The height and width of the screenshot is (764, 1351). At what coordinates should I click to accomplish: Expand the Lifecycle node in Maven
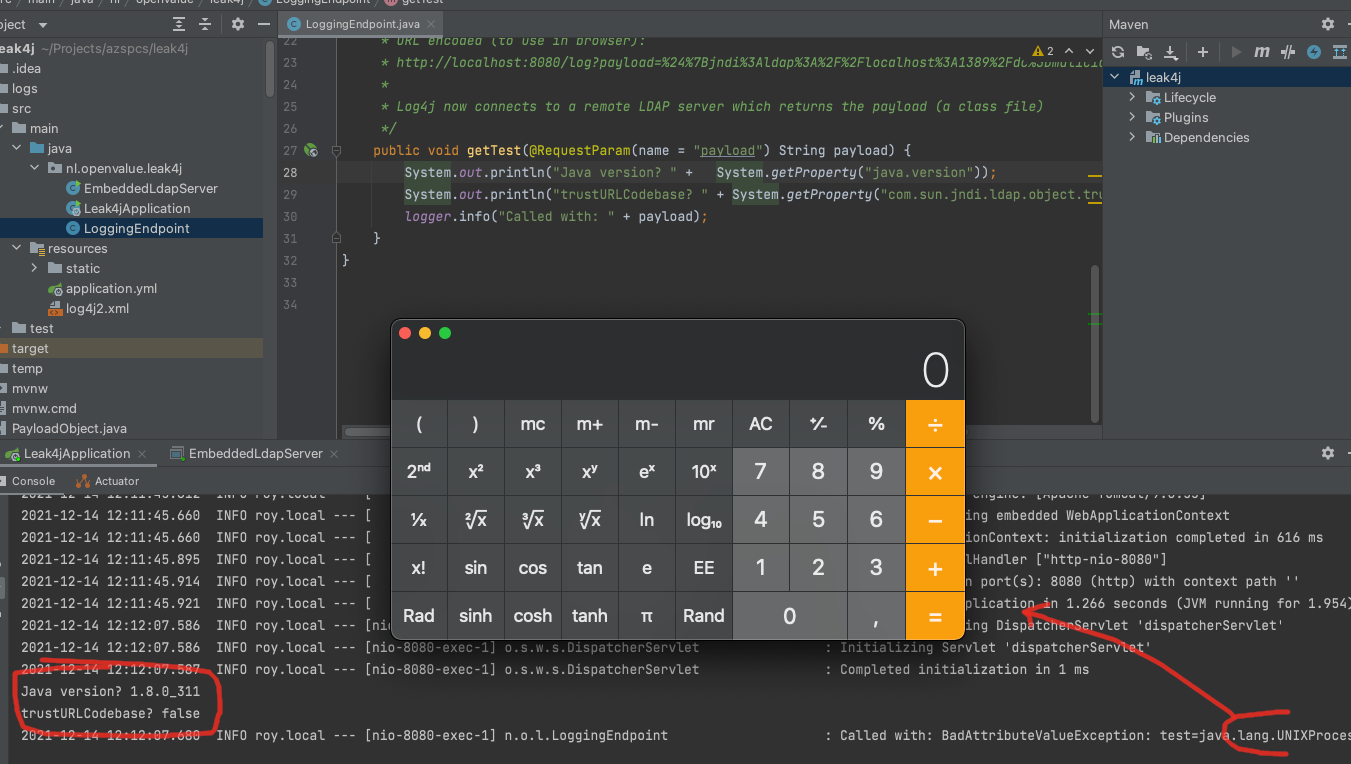pyautogui.click(x=1132, y=97)
